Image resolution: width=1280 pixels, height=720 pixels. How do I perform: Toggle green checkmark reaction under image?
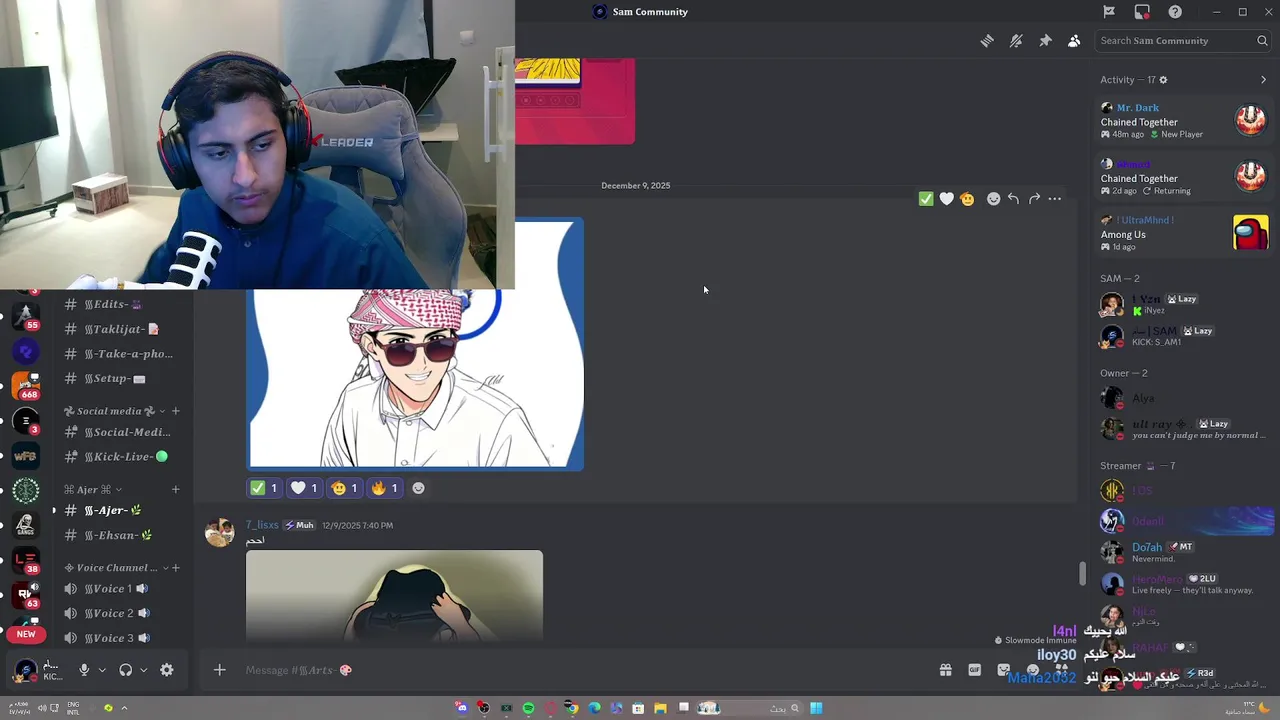point(264,488)
